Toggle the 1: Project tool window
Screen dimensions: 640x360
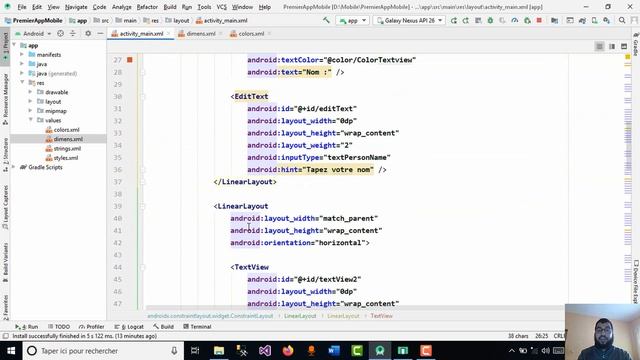(x=5, y=46)
